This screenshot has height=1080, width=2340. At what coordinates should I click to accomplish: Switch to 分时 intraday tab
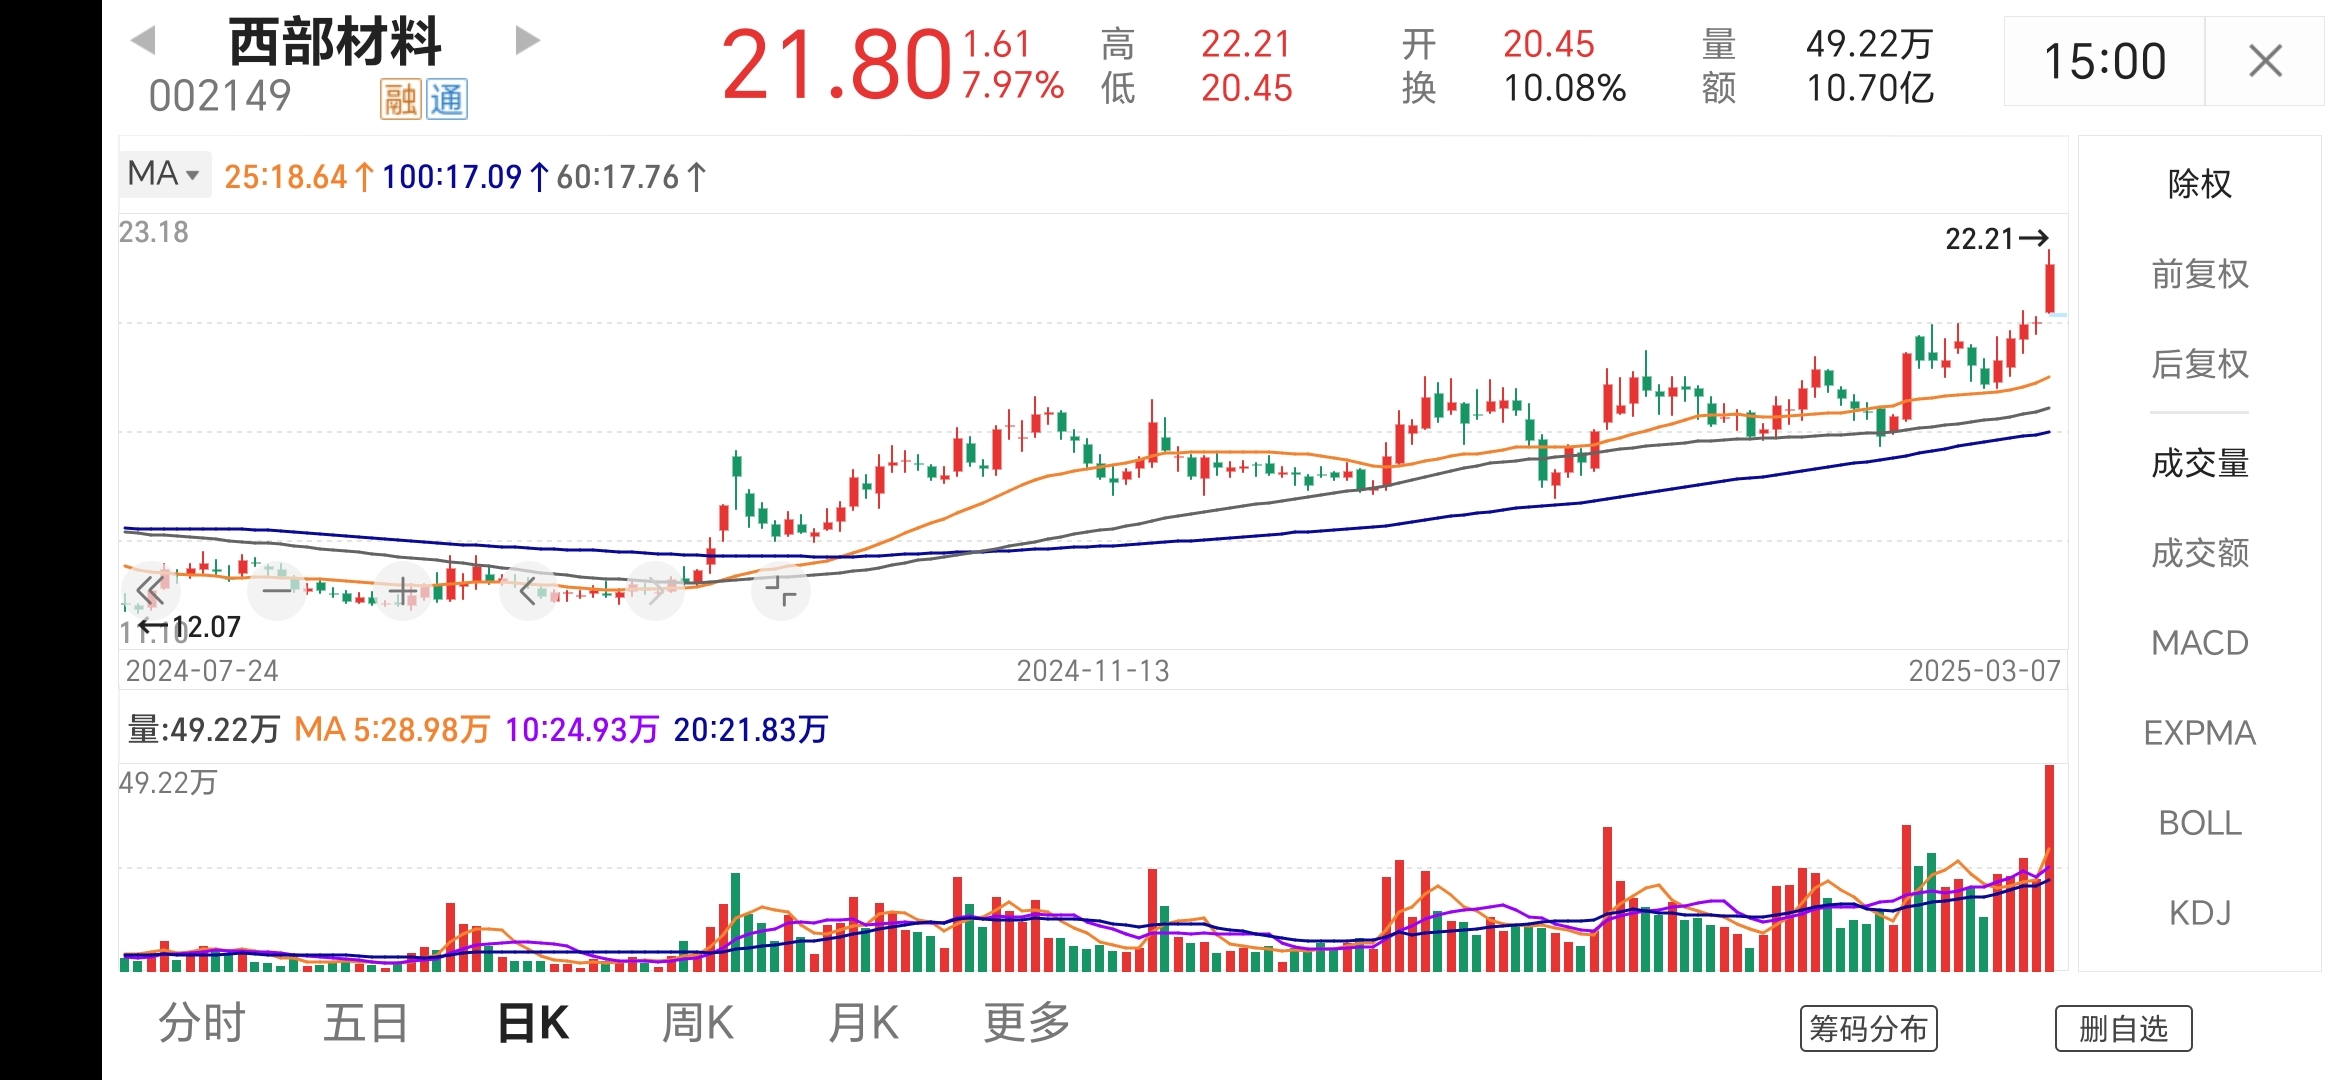click(202, 1023)
